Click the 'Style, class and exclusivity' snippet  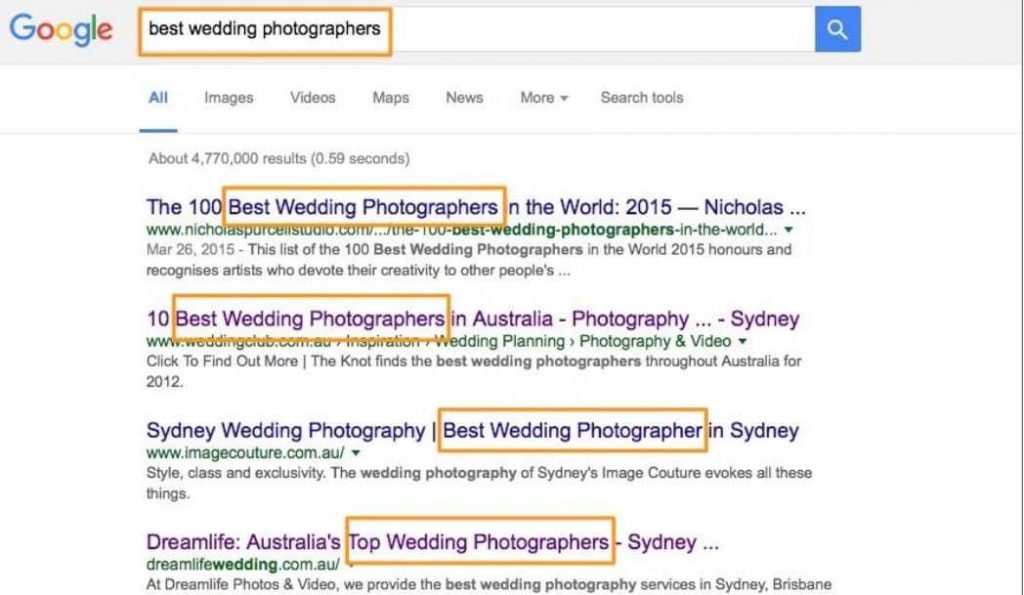tap(479, 483)
